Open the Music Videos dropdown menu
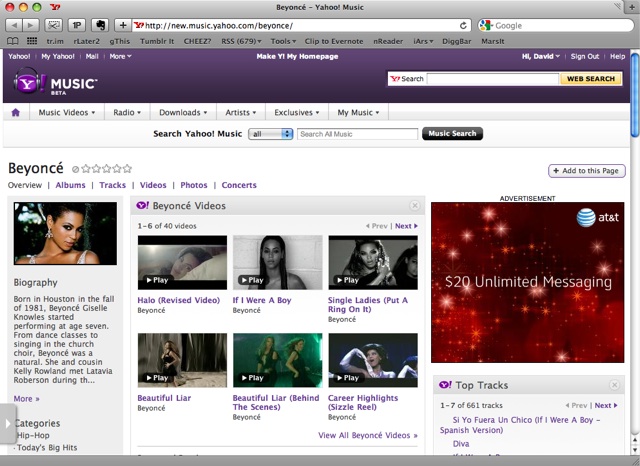640x466 pixels. [x=67, y=112]
